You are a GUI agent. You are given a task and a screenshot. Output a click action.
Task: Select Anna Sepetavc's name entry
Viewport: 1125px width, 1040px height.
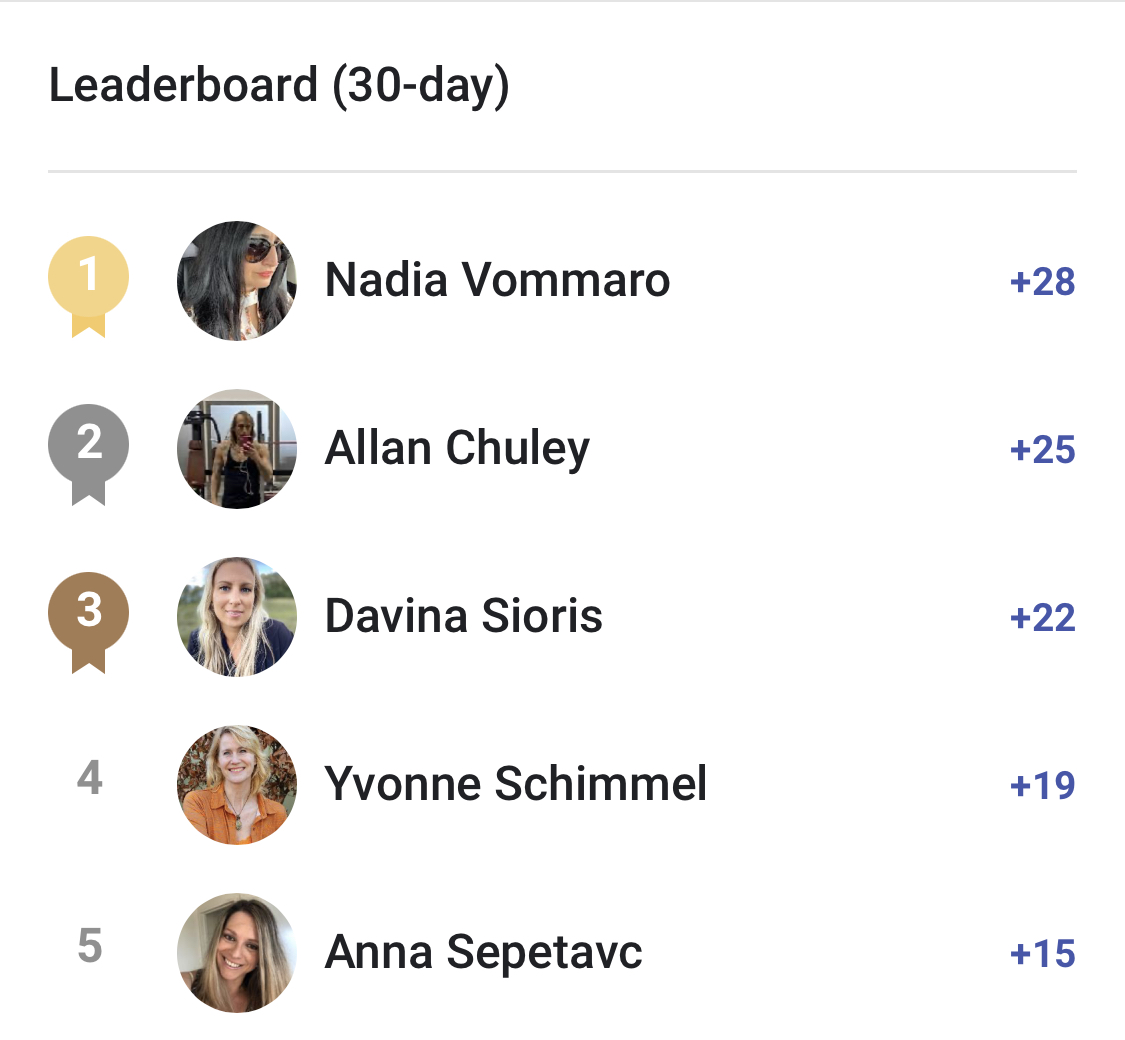pos(484,953)
